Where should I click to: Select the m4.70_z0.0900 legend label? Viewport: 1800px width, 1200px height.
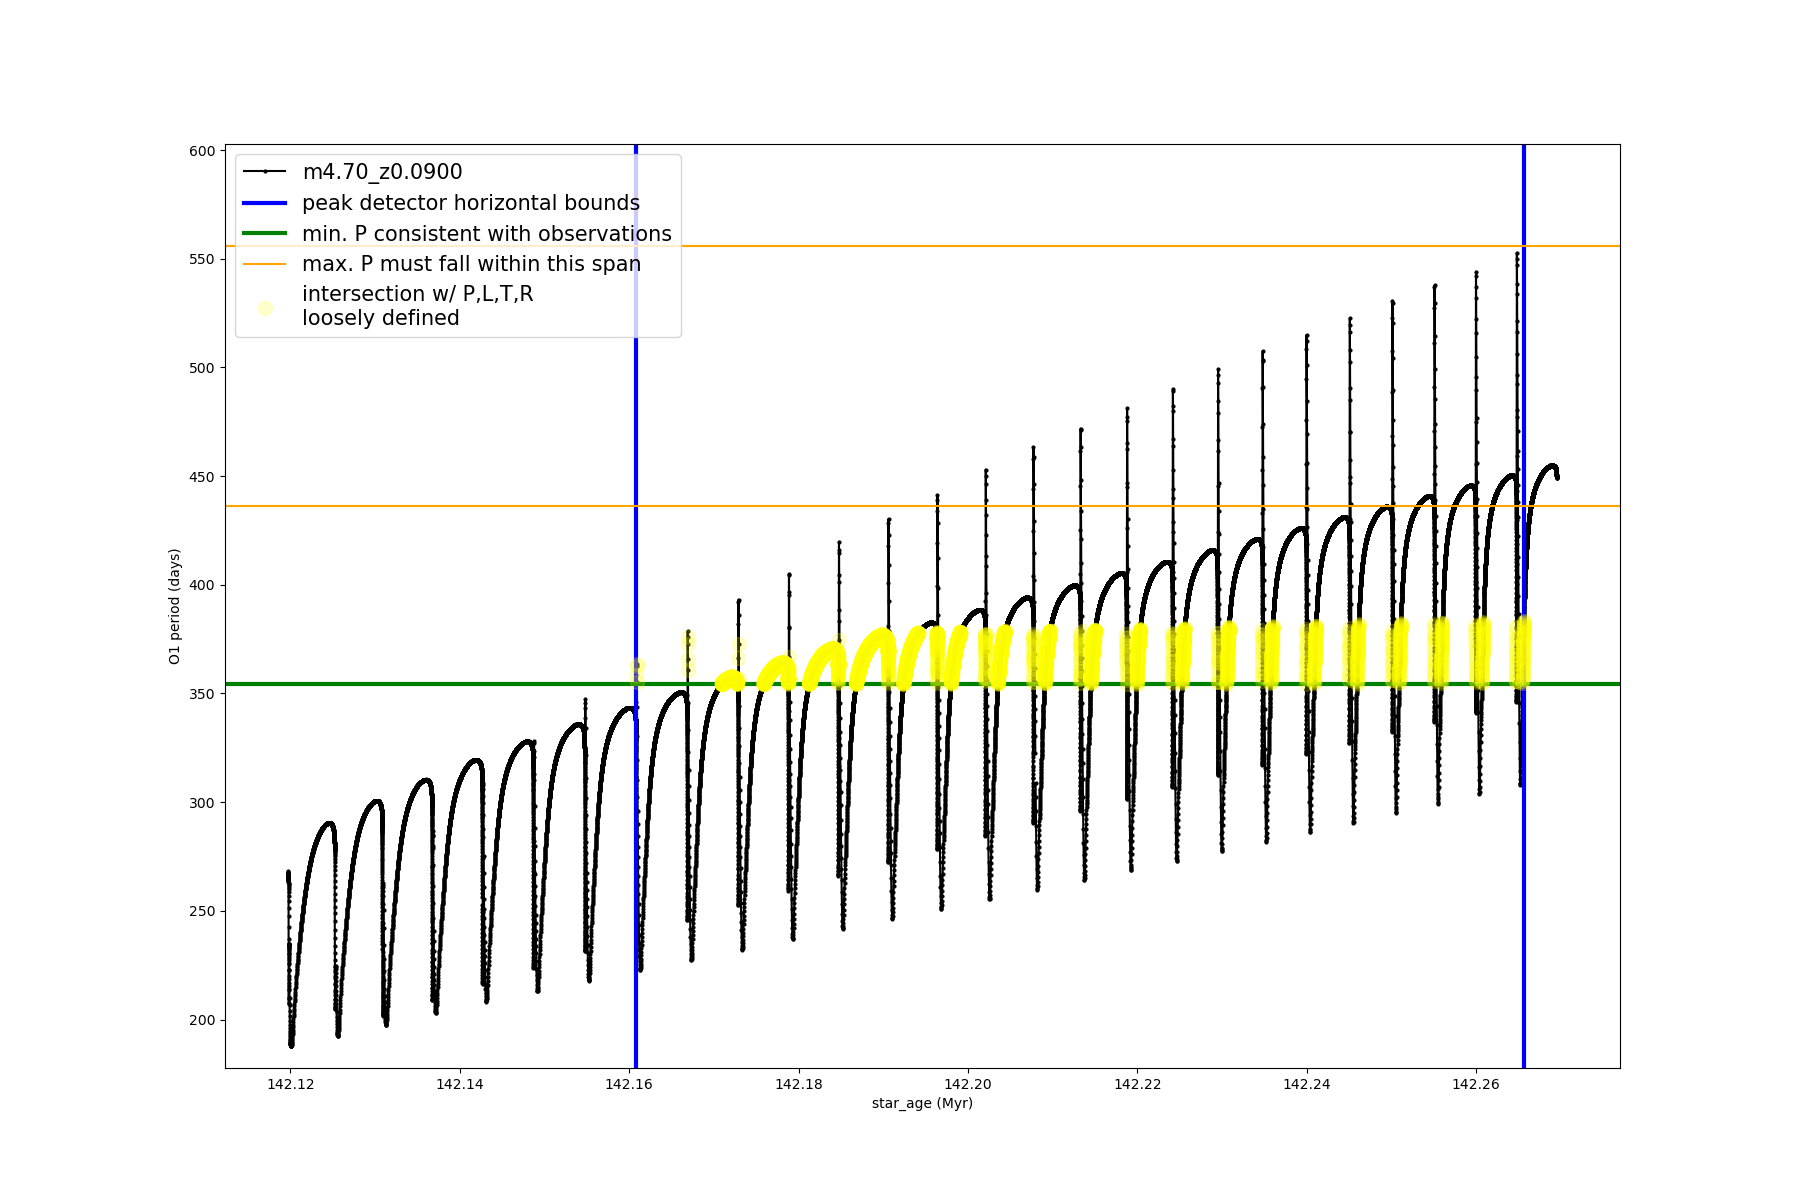coord(382,172)
